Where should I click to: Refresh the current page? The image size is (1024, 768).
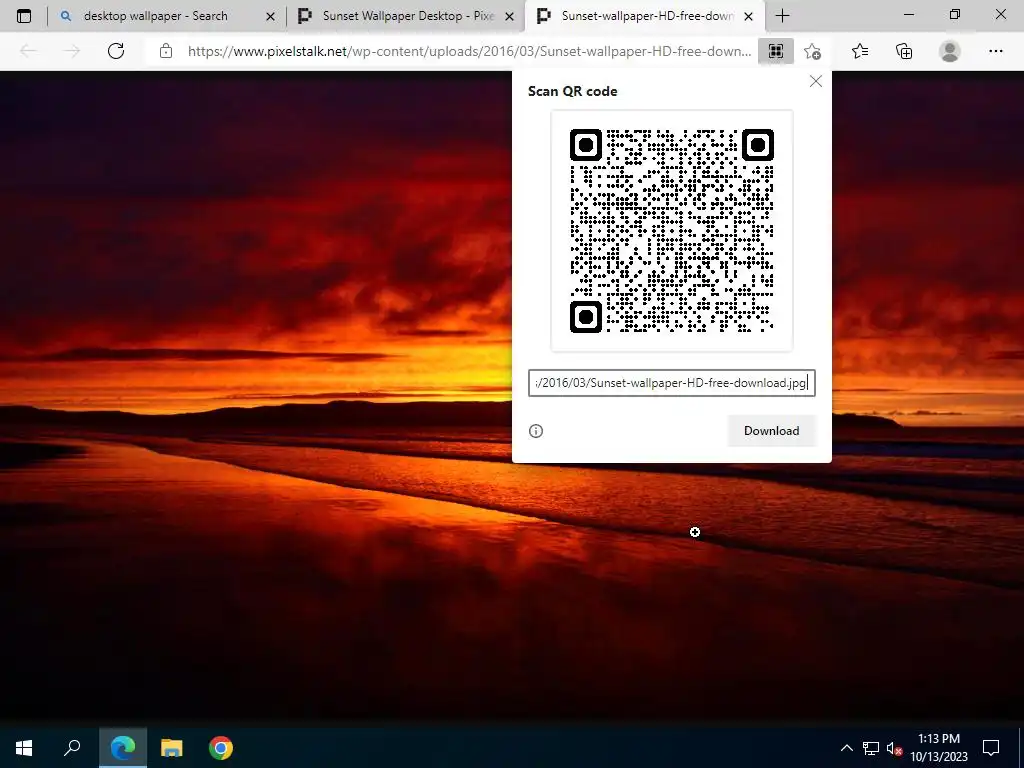point(116,51)
